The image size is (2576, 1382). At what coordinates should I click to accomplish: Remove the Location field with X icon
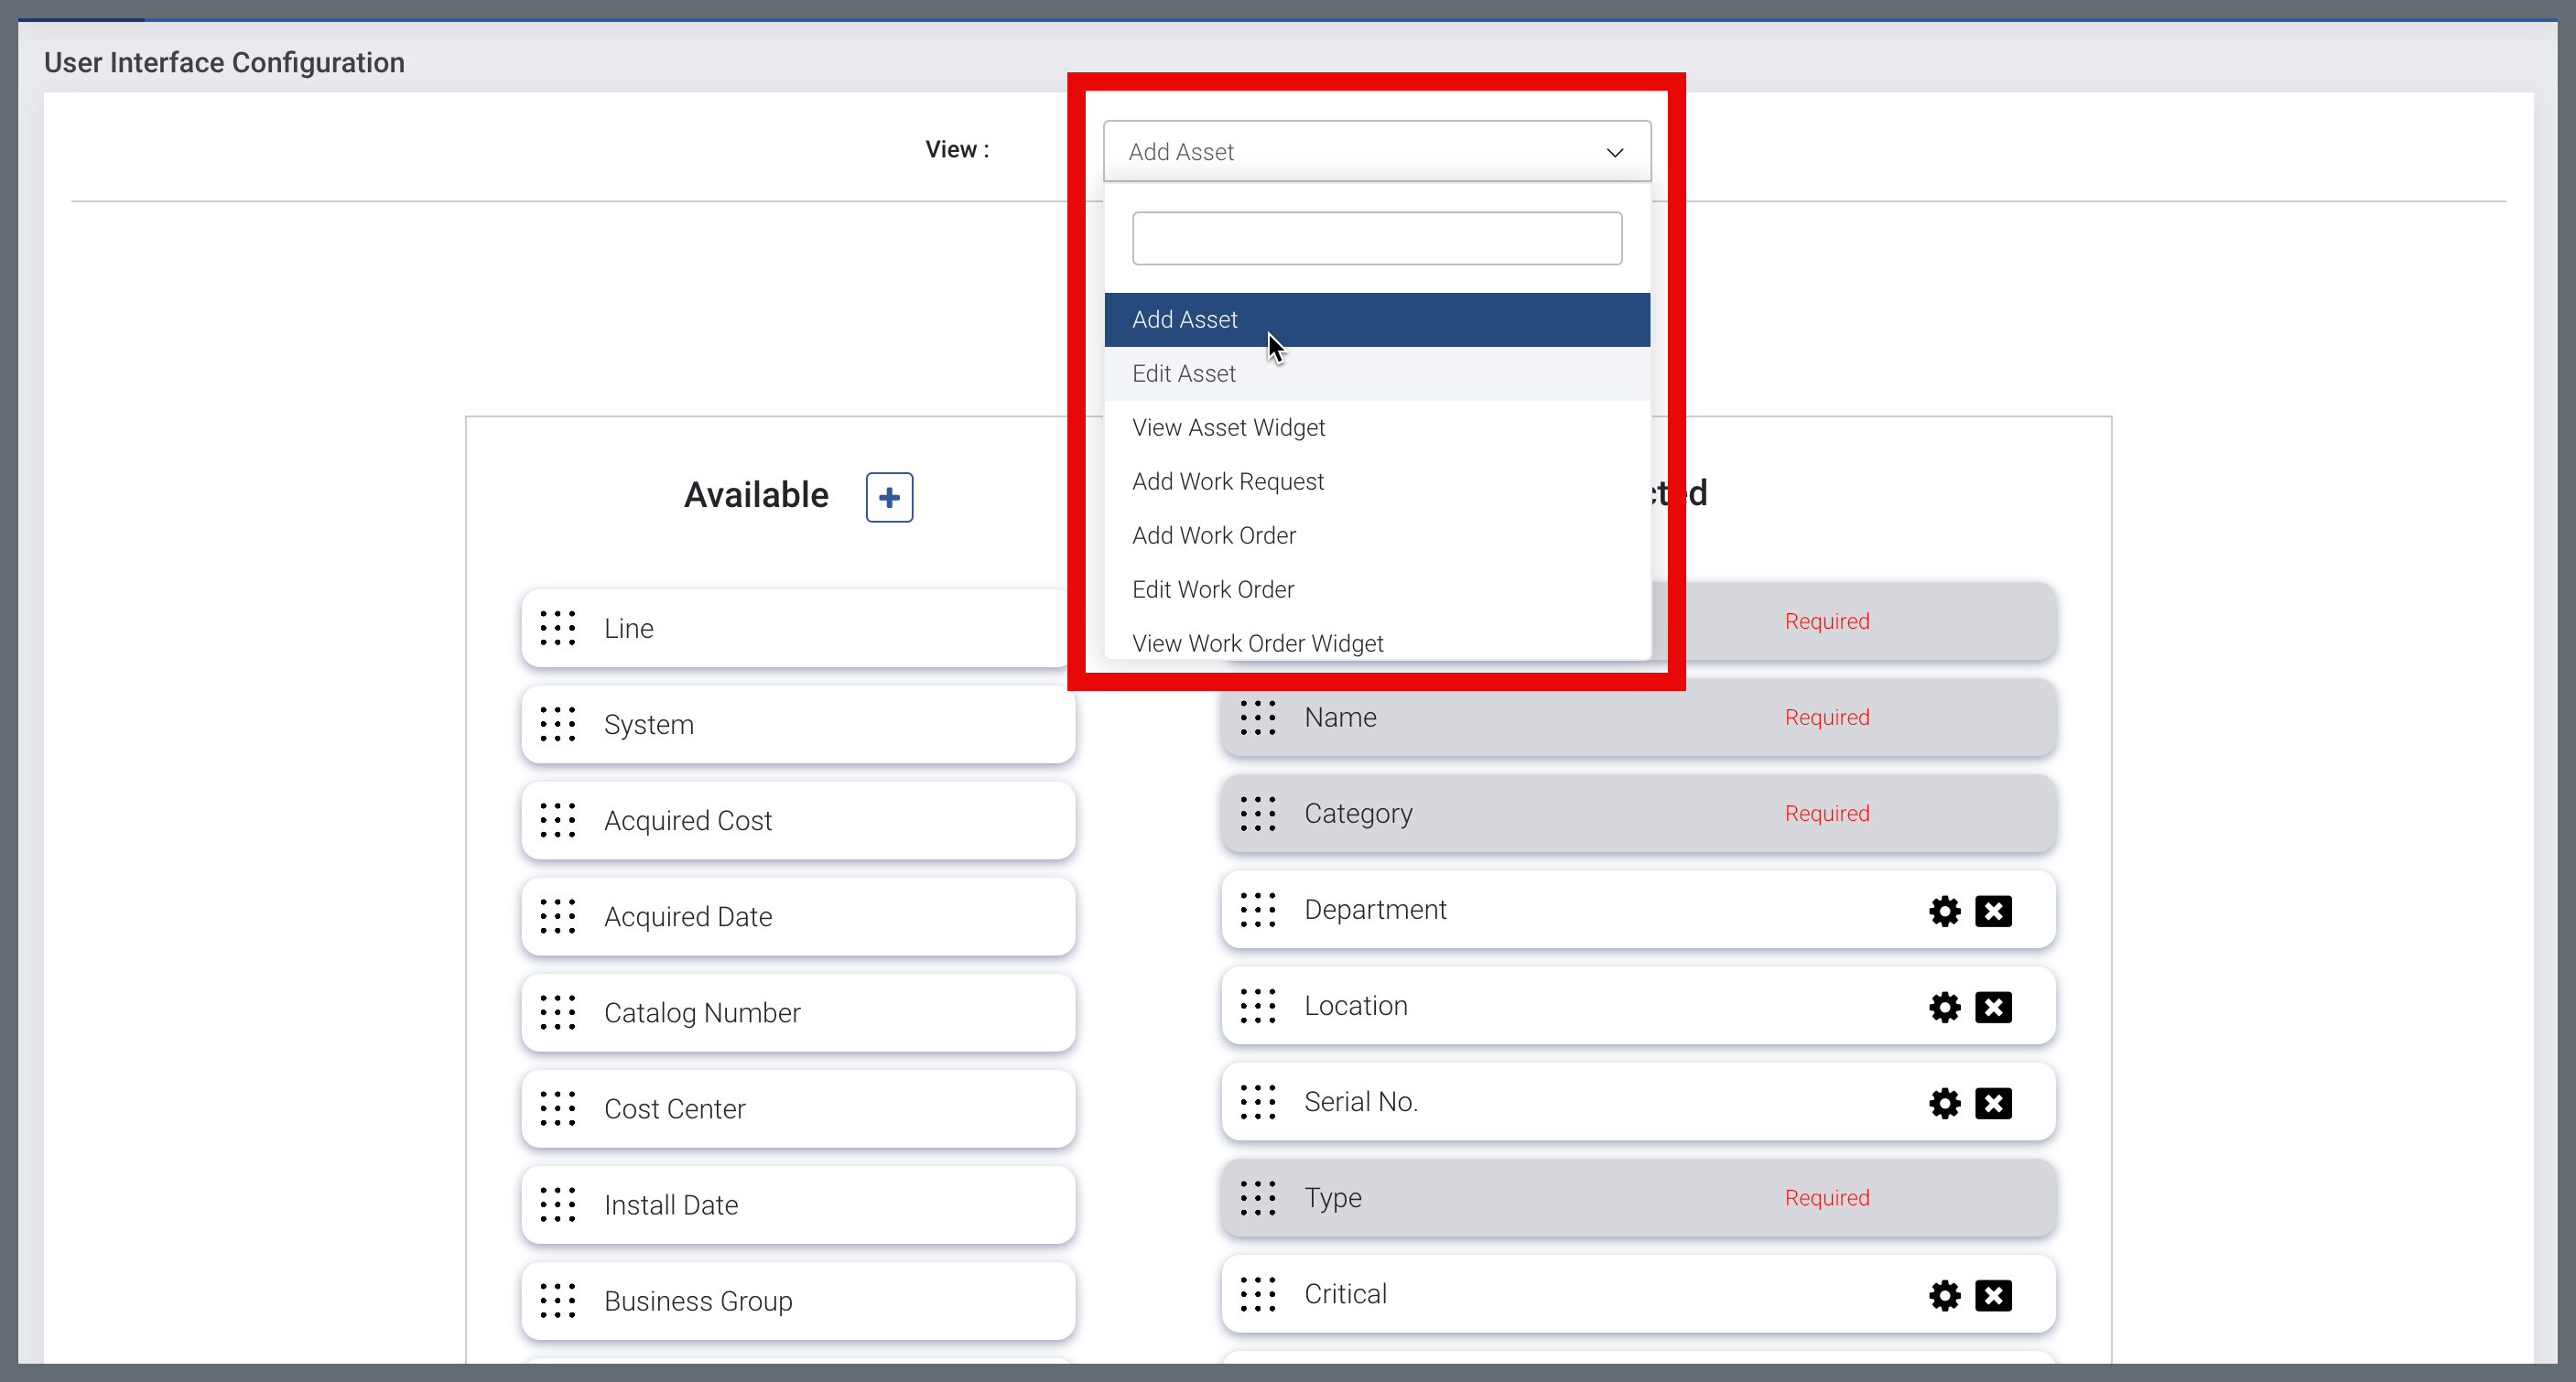pyautogui.click(x=1993, y=1007)
